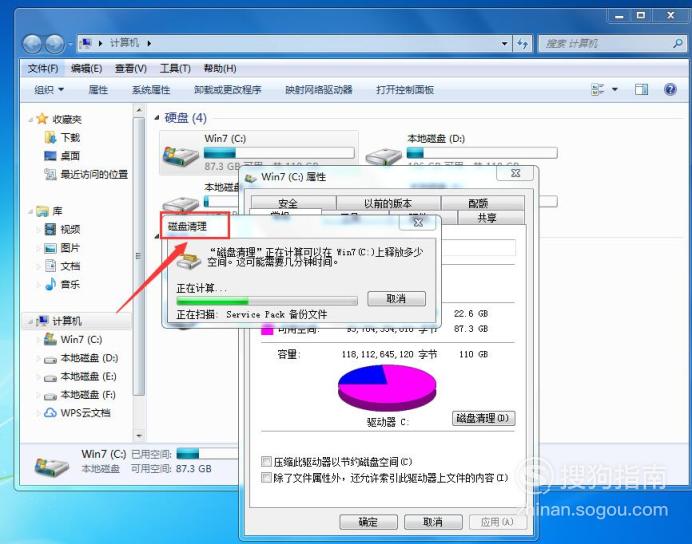692x544 pixels.
Task: Click the WPS云文档 cloud icon
Action: tap(50, 413)
